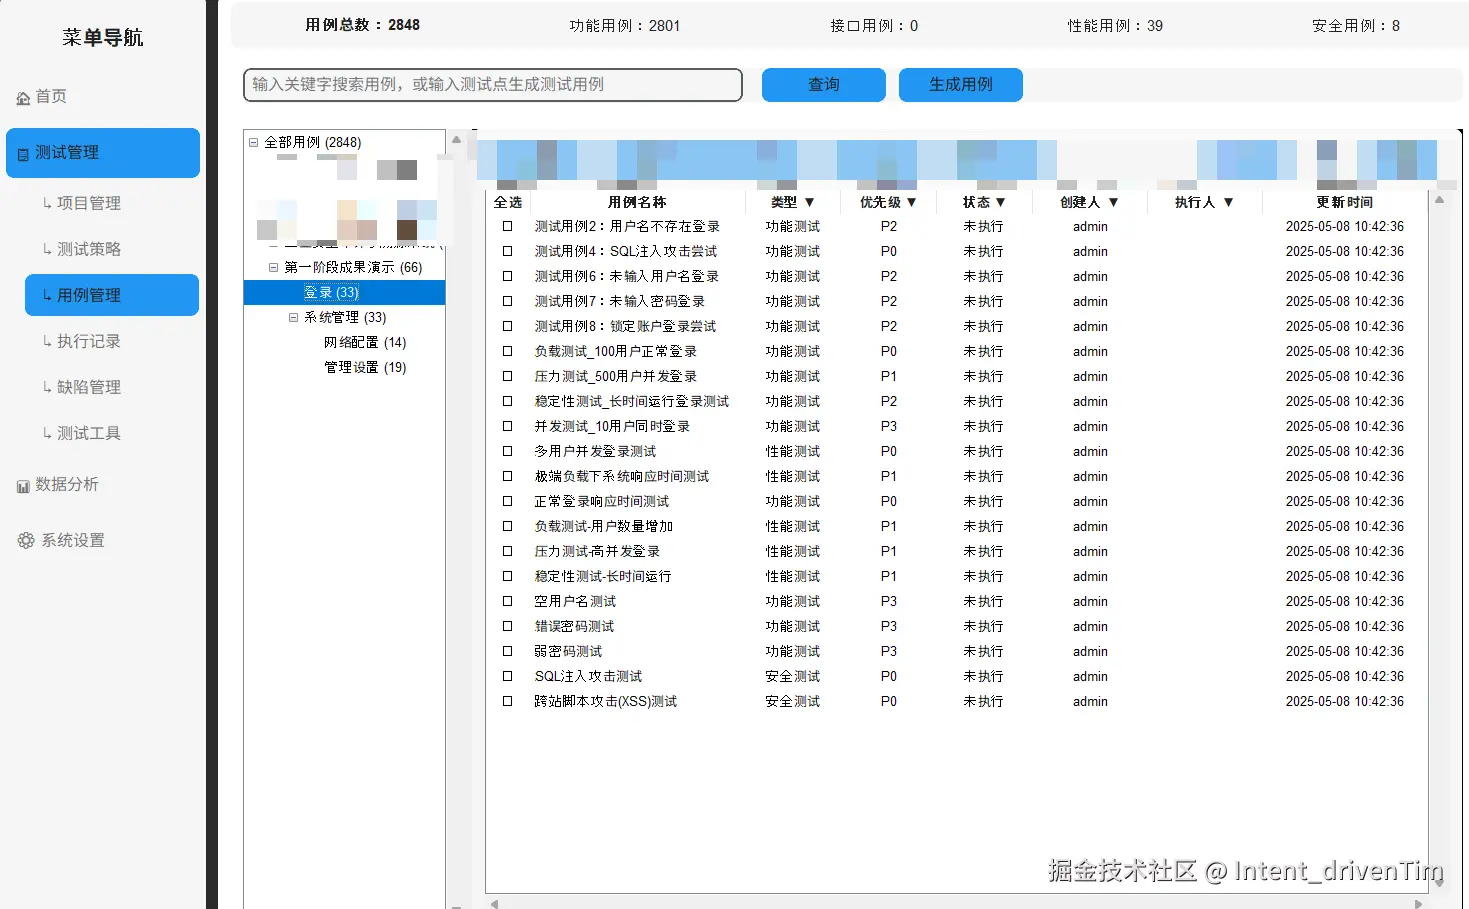Click 功能用例：2801 statistic
This screenshot has height=909, width=1469.
pos(625,26)
